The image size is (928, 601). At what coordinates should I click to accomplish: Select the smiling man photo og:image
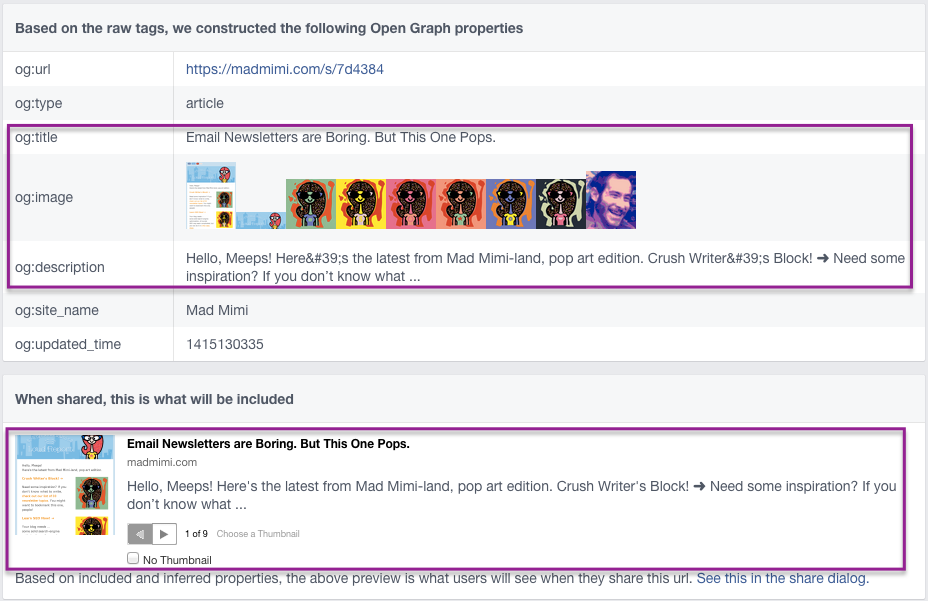coord(611,200)
